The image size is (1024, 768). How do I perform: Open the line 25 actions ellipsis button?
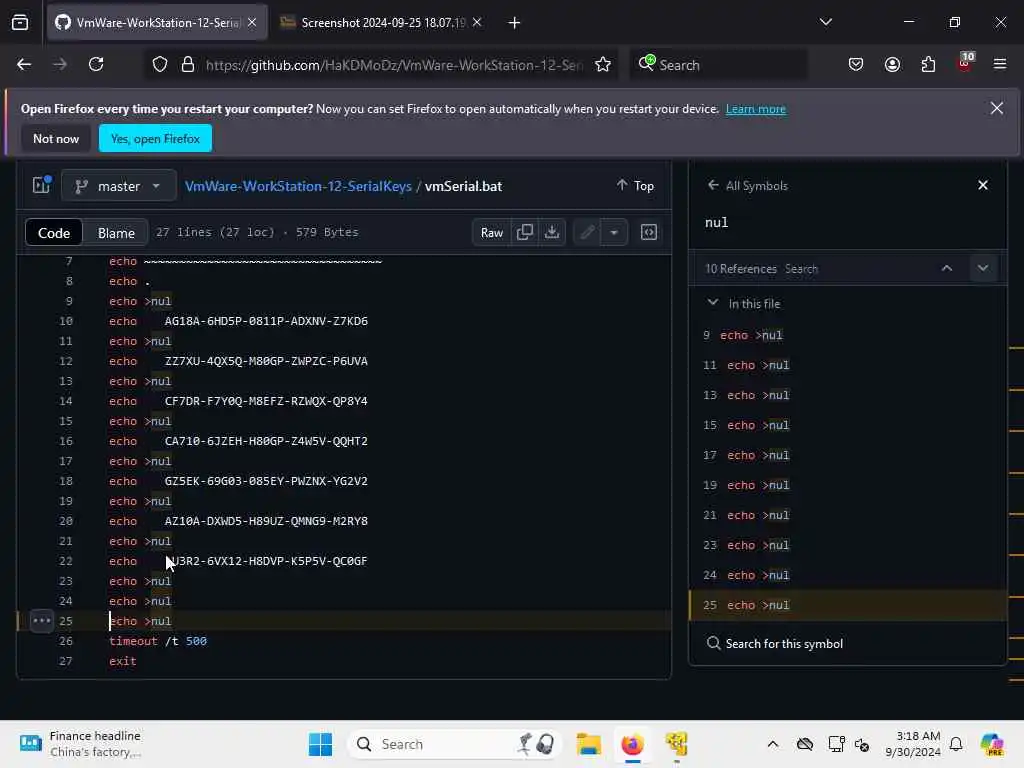coord(42,621)
